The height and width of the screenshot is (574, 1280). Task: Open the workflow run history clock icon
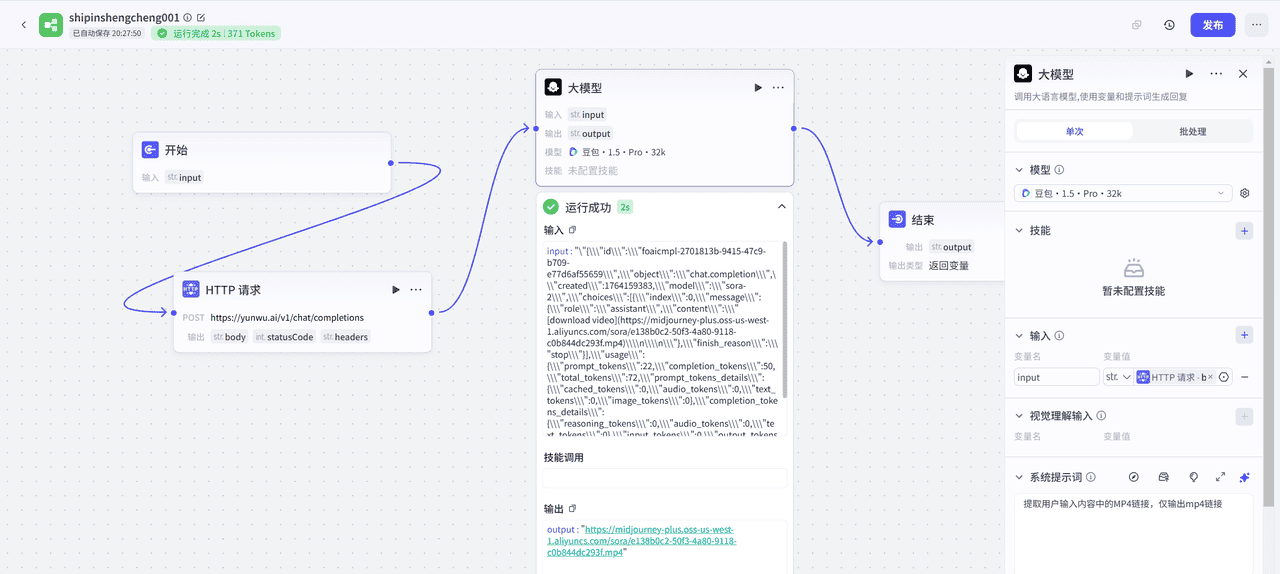(1169, 25)
